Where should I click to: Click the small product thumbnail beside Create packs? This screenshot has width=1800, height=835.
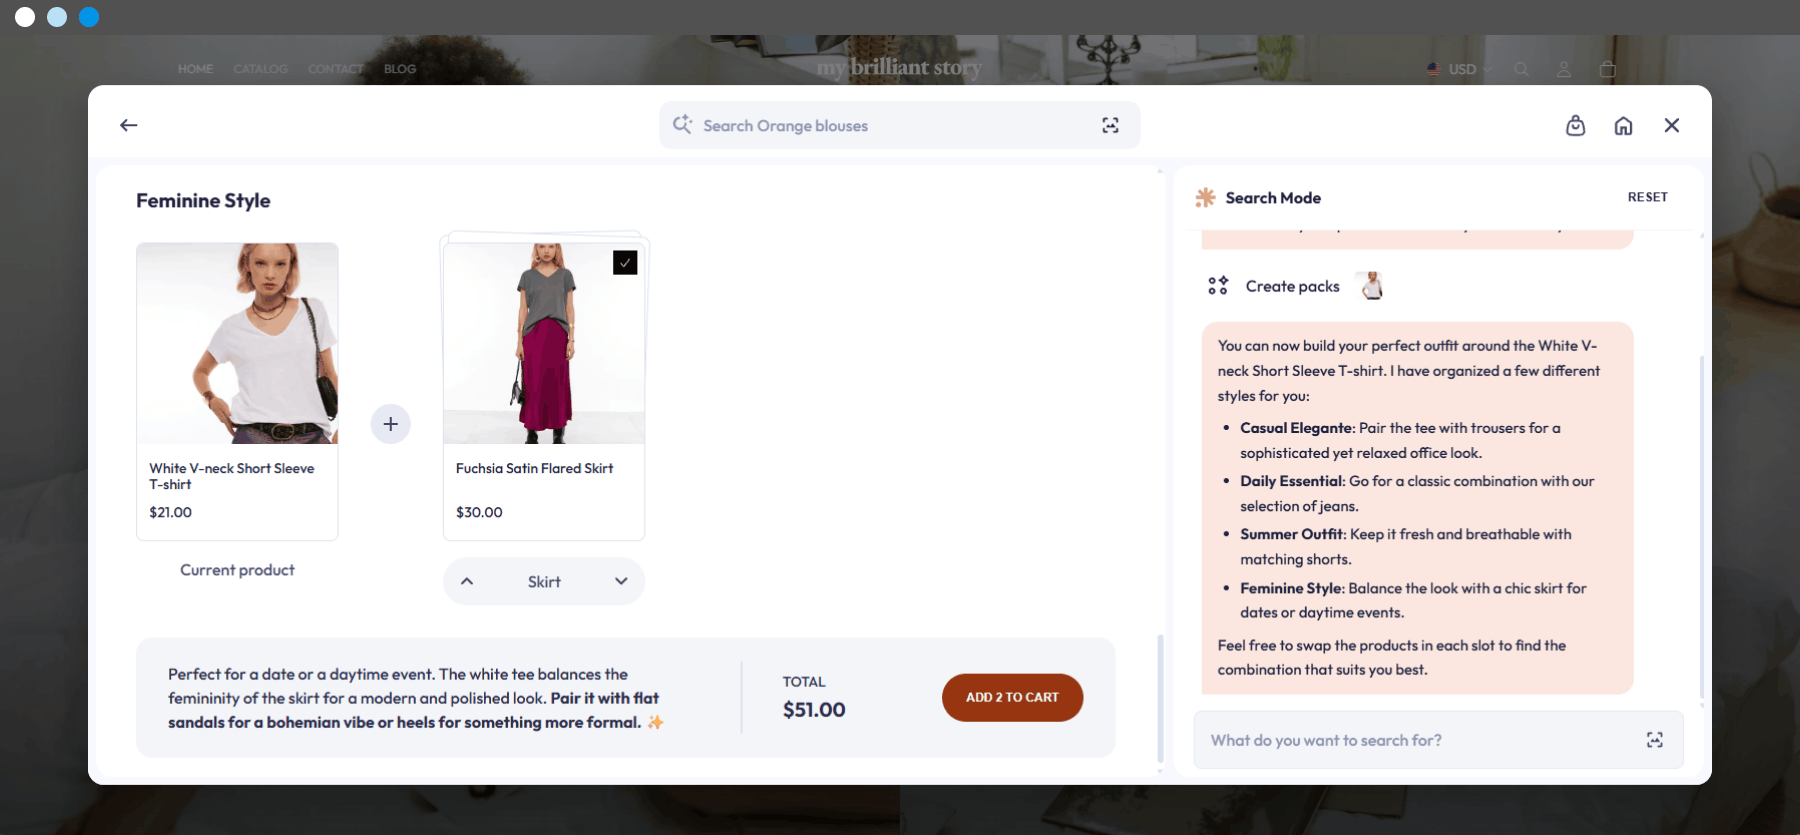tap(1372, 286)
